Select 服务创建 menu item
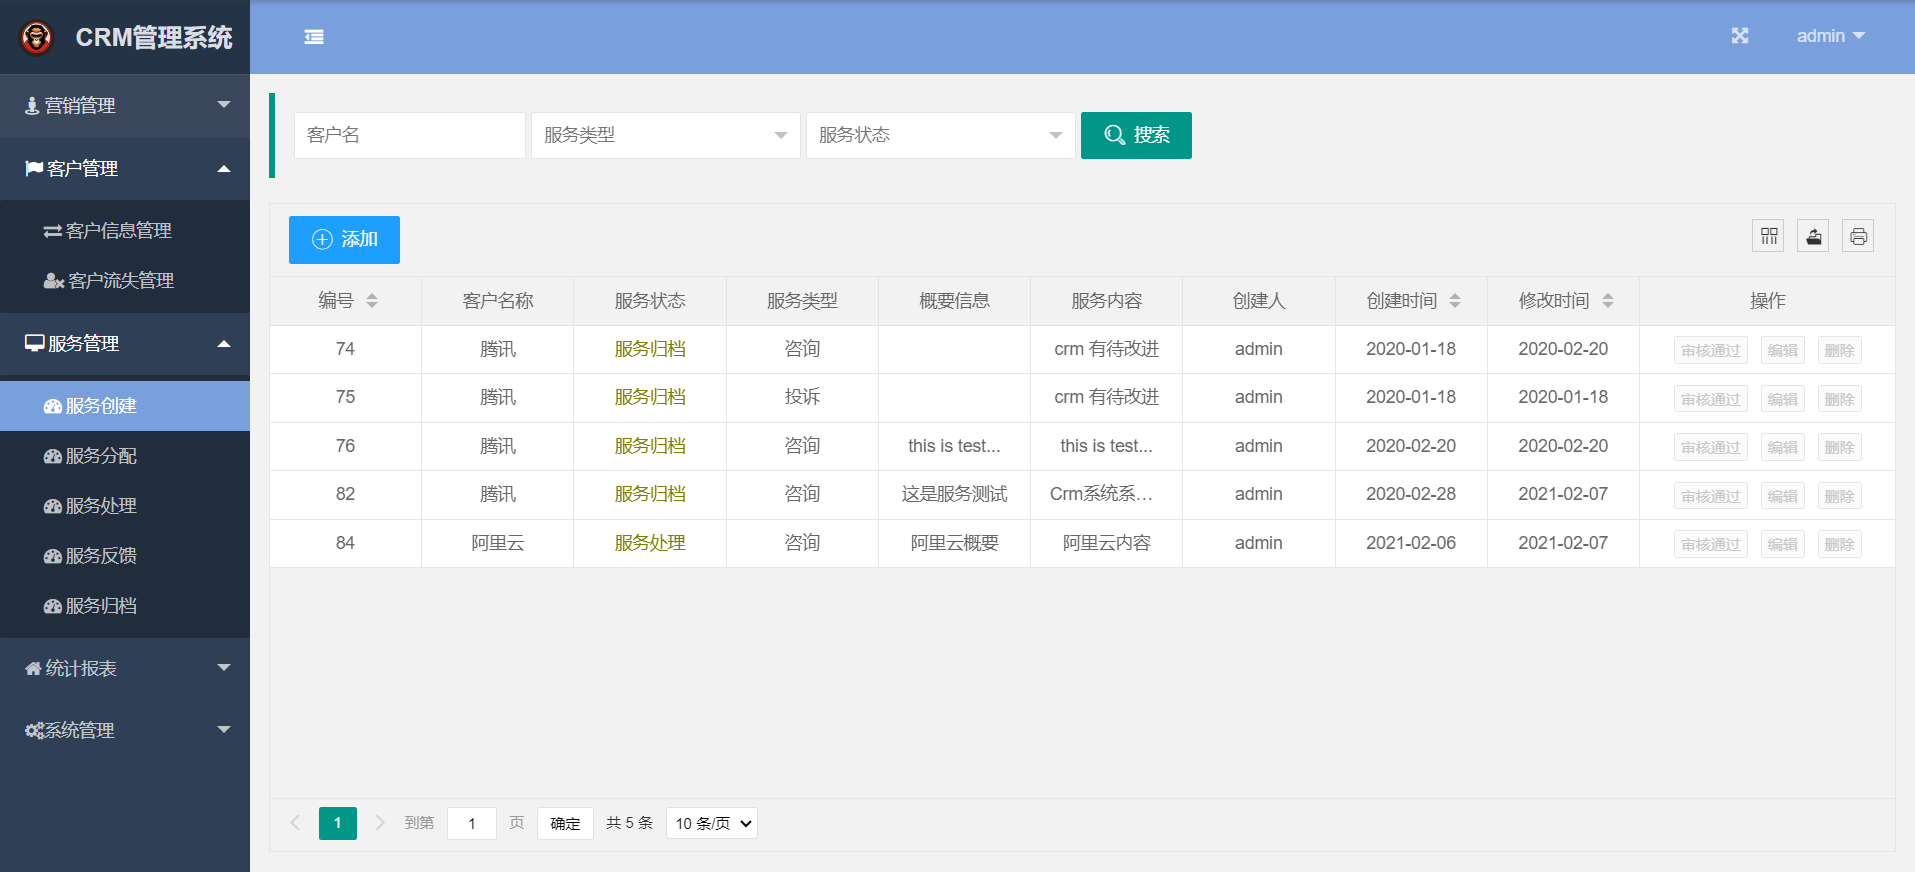The image size is (1915, 872). click(x=125, y=406)
